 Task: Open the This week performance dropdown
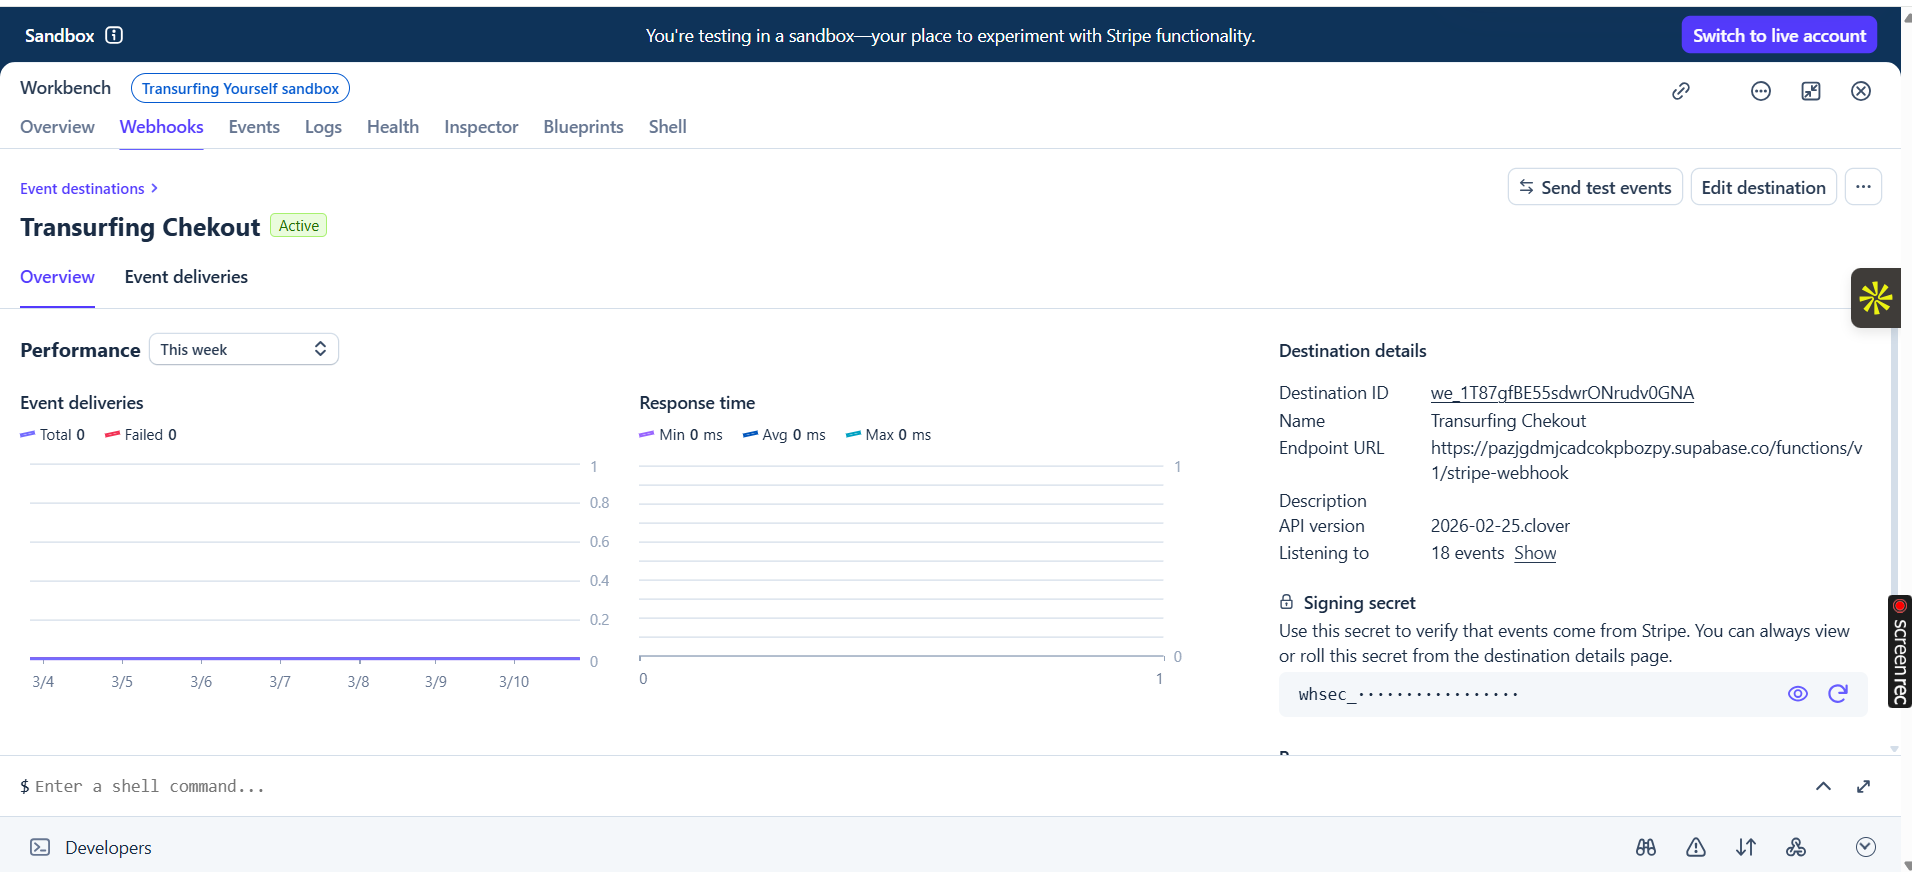[243, 349]
